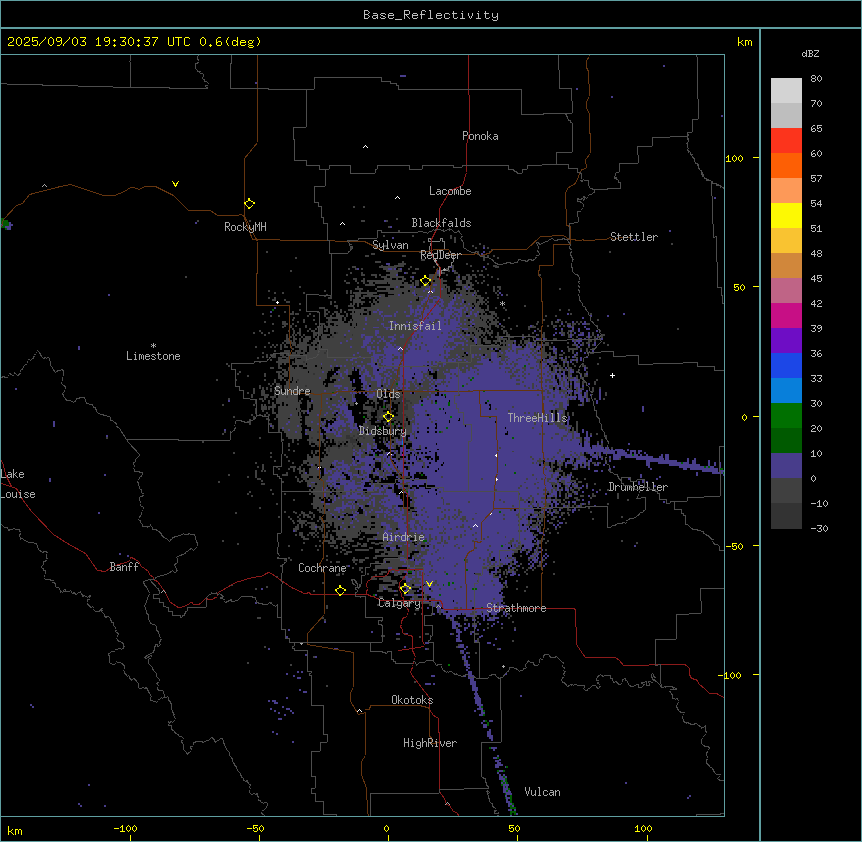Click the RockyMH label

[245, 227]
